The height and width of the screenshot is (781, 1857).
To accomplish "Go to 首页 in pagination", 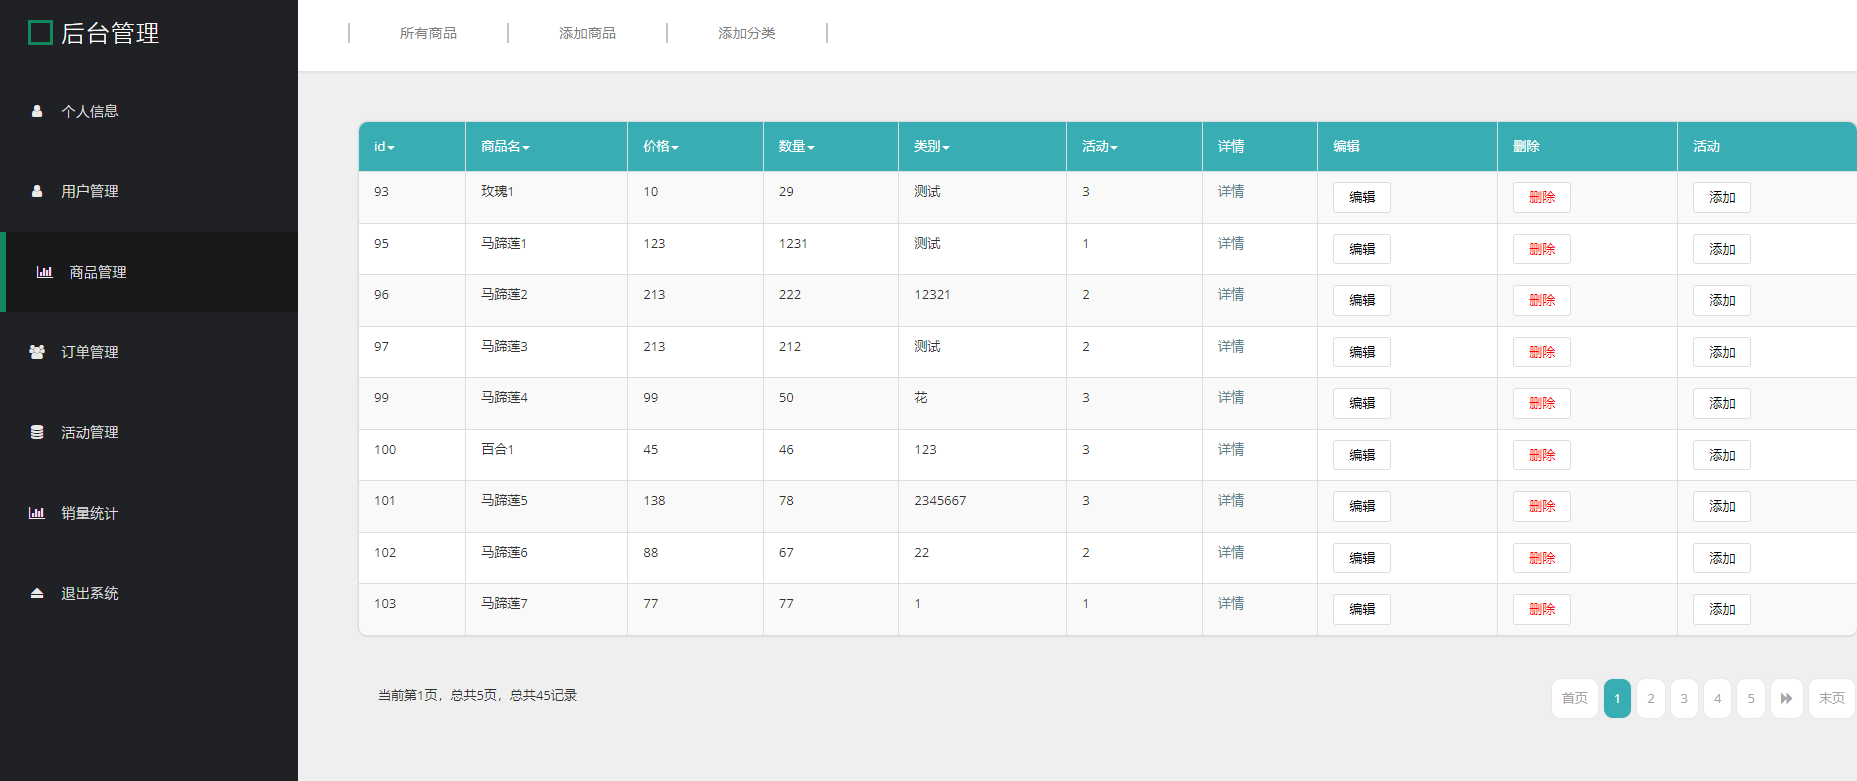I will pyautogui.click(x=1575, y=698).
